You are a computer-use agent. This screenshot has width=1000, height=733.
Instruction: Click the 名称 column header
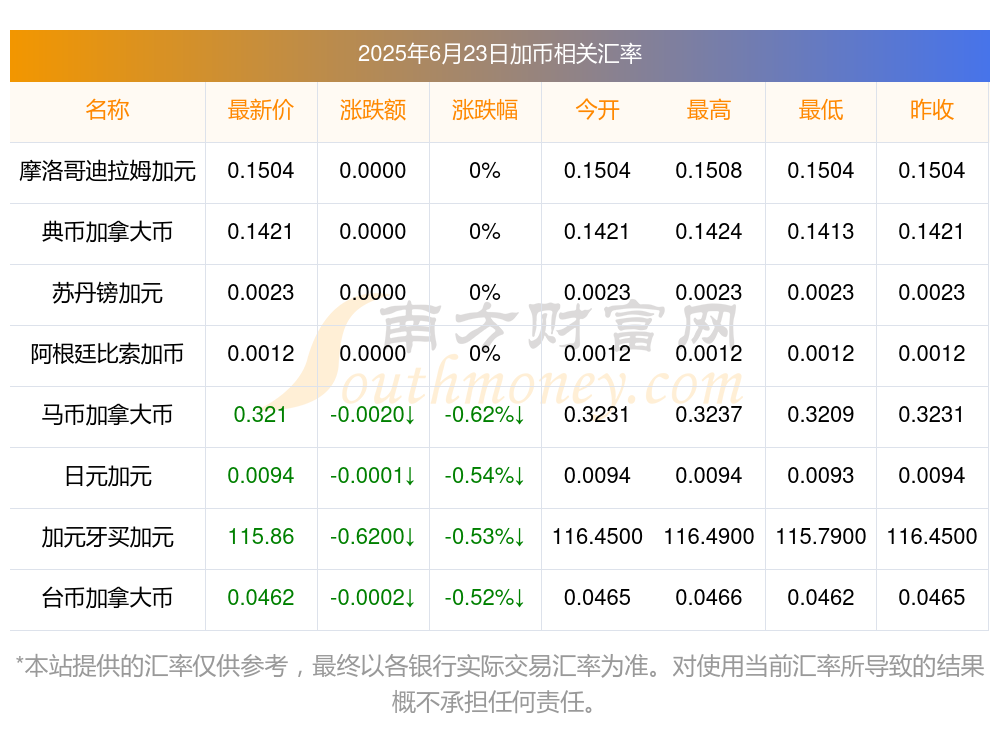coord(107,110)
